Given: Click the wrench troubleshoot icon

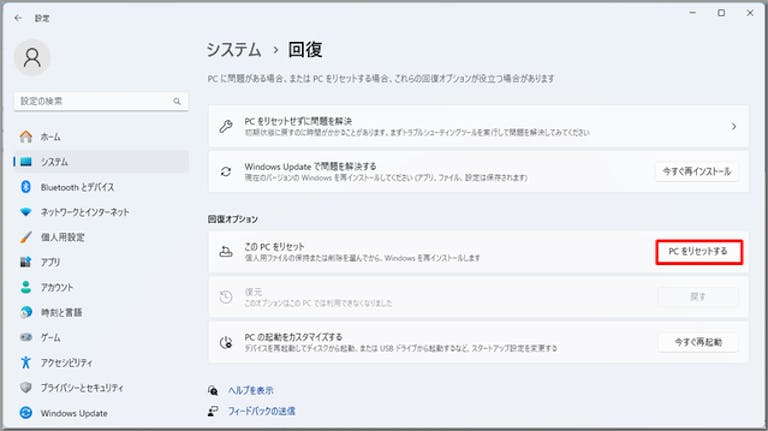Looking at the screenshot, I should pyautogui.click(x=226, y=126).
